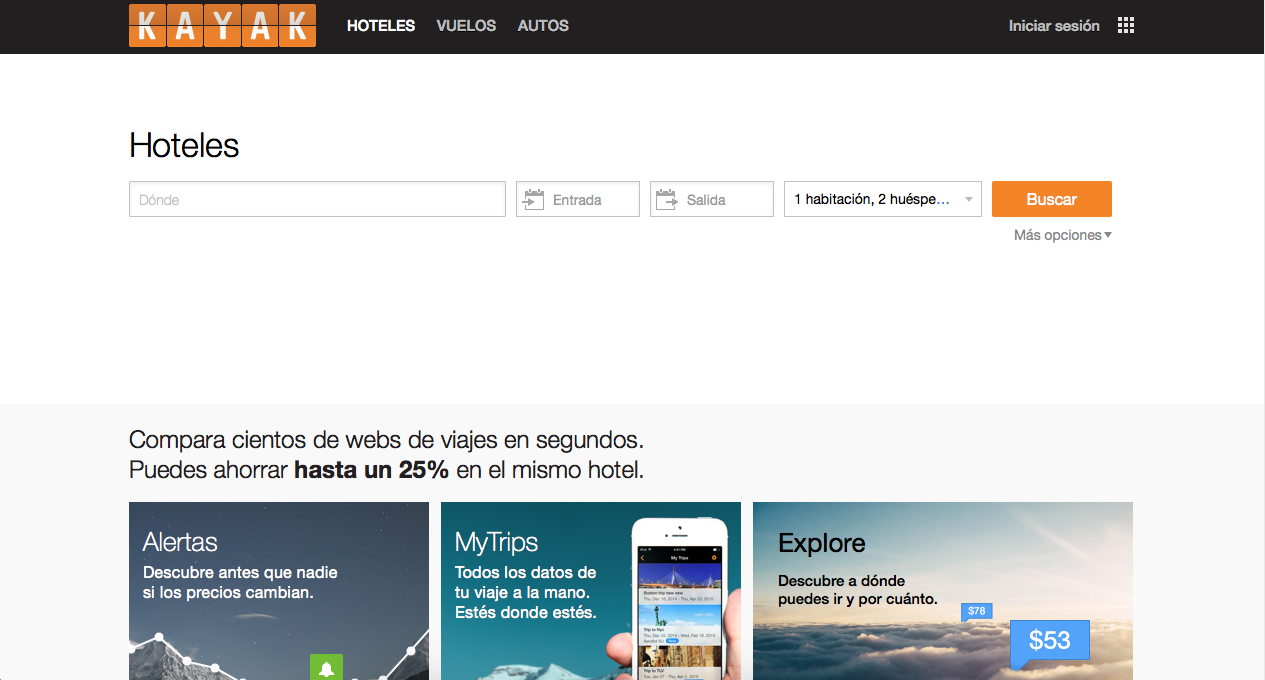Click the phone image in MyTrips
The image size is (1265, 680).
point(680,600)
